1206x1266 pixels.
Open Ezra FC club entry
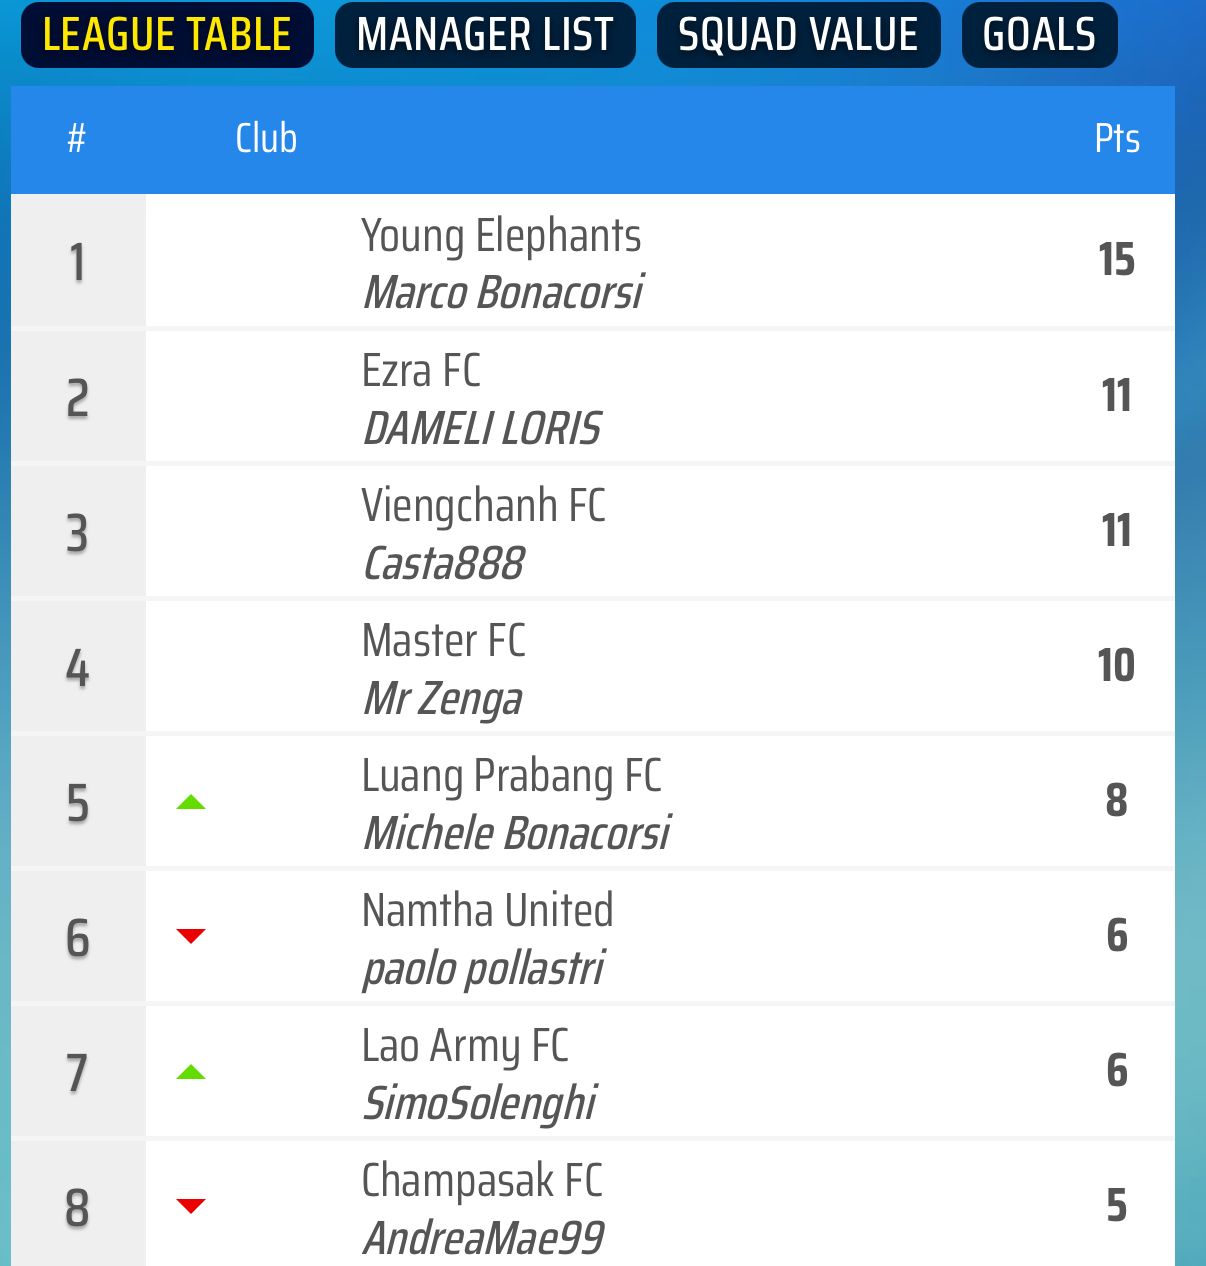(x=421, y=371)
